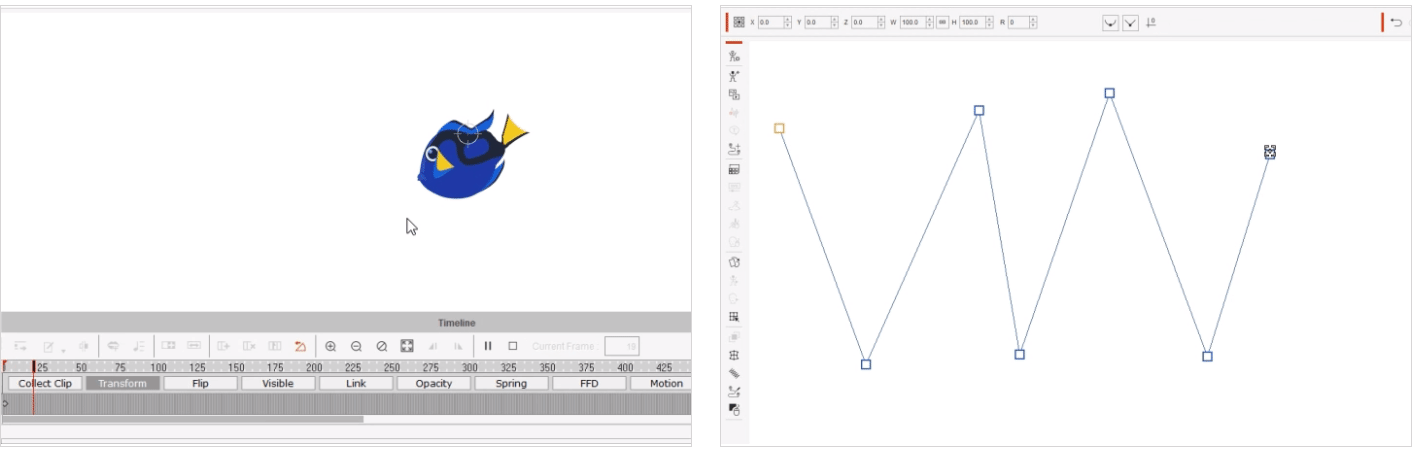Pause playback in the Timeline

tap(488, 346)
